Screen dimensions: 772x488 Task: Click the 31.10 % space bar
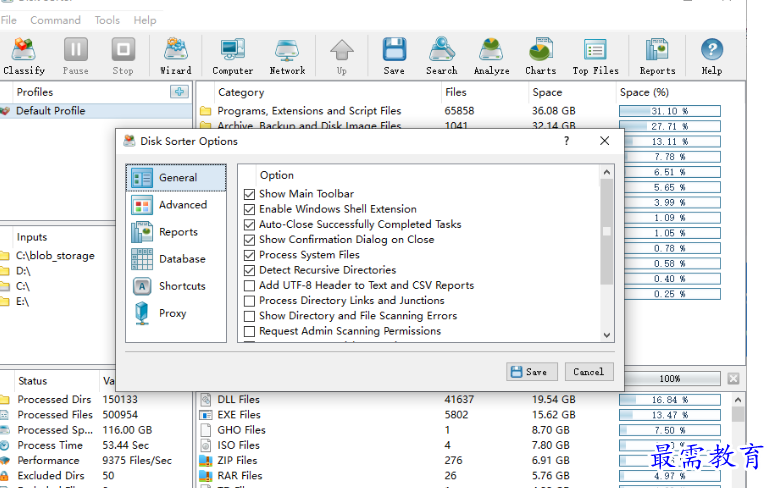670,111
